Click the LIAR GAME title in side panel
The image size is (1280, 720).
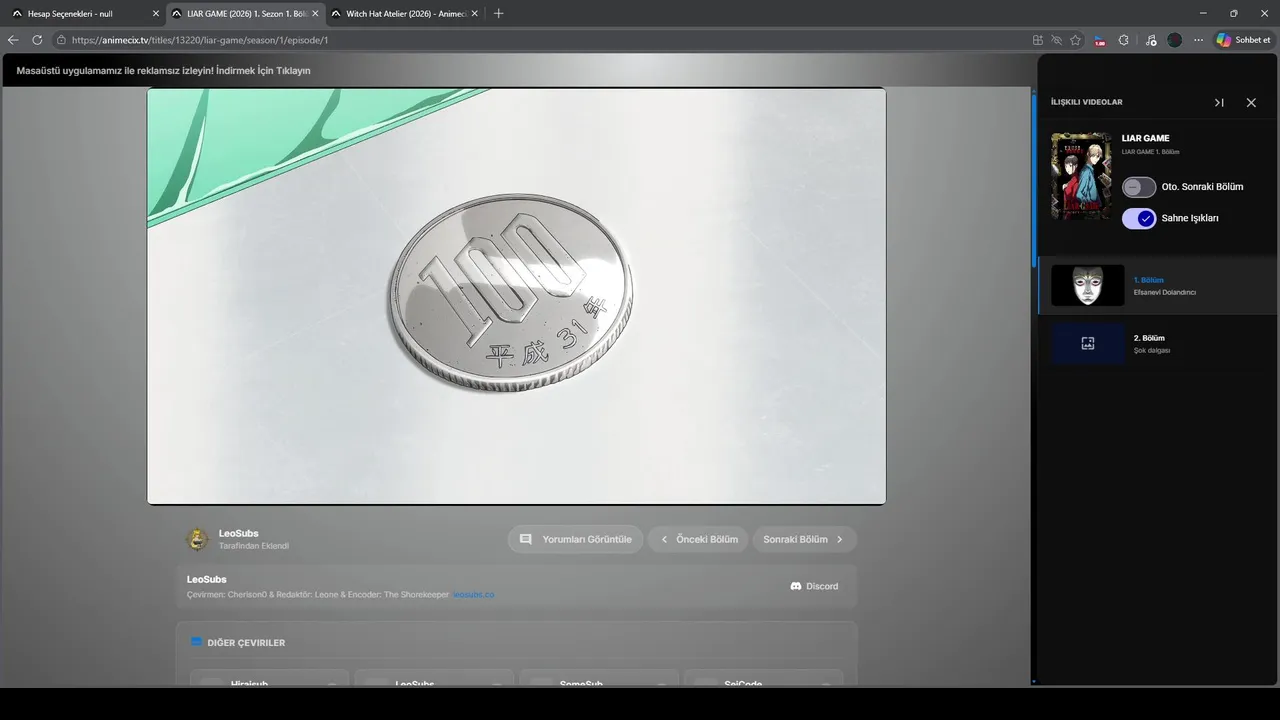pyautogui.click(x=1145, y=138)
